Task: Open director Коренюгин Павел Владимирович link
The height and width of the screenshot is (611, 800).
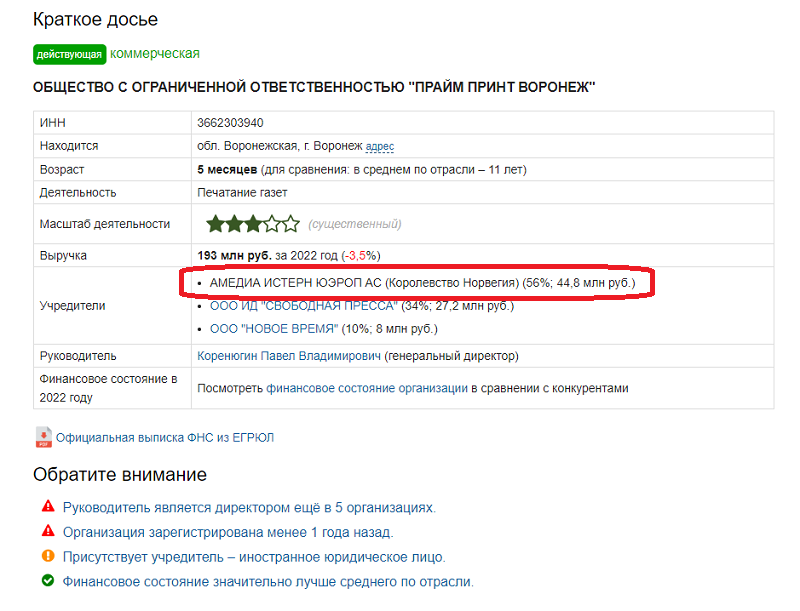Action: (289, 355)
